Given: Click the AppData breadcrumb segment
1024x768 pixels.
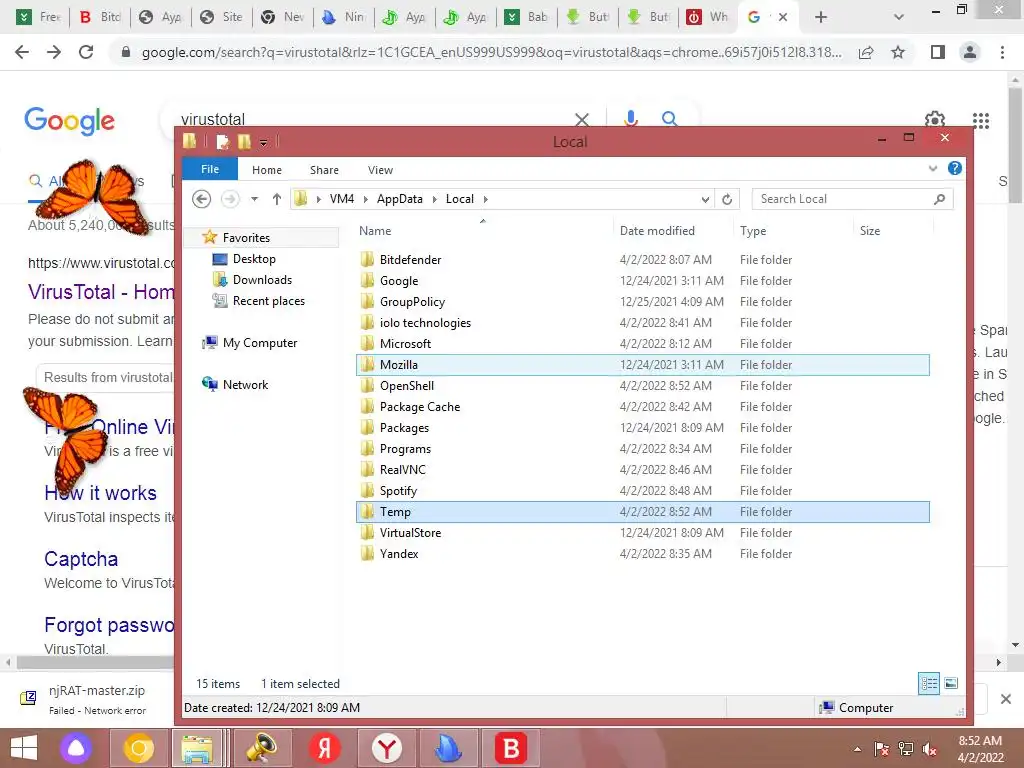Looking at the screenshot, I should (400, 199).
